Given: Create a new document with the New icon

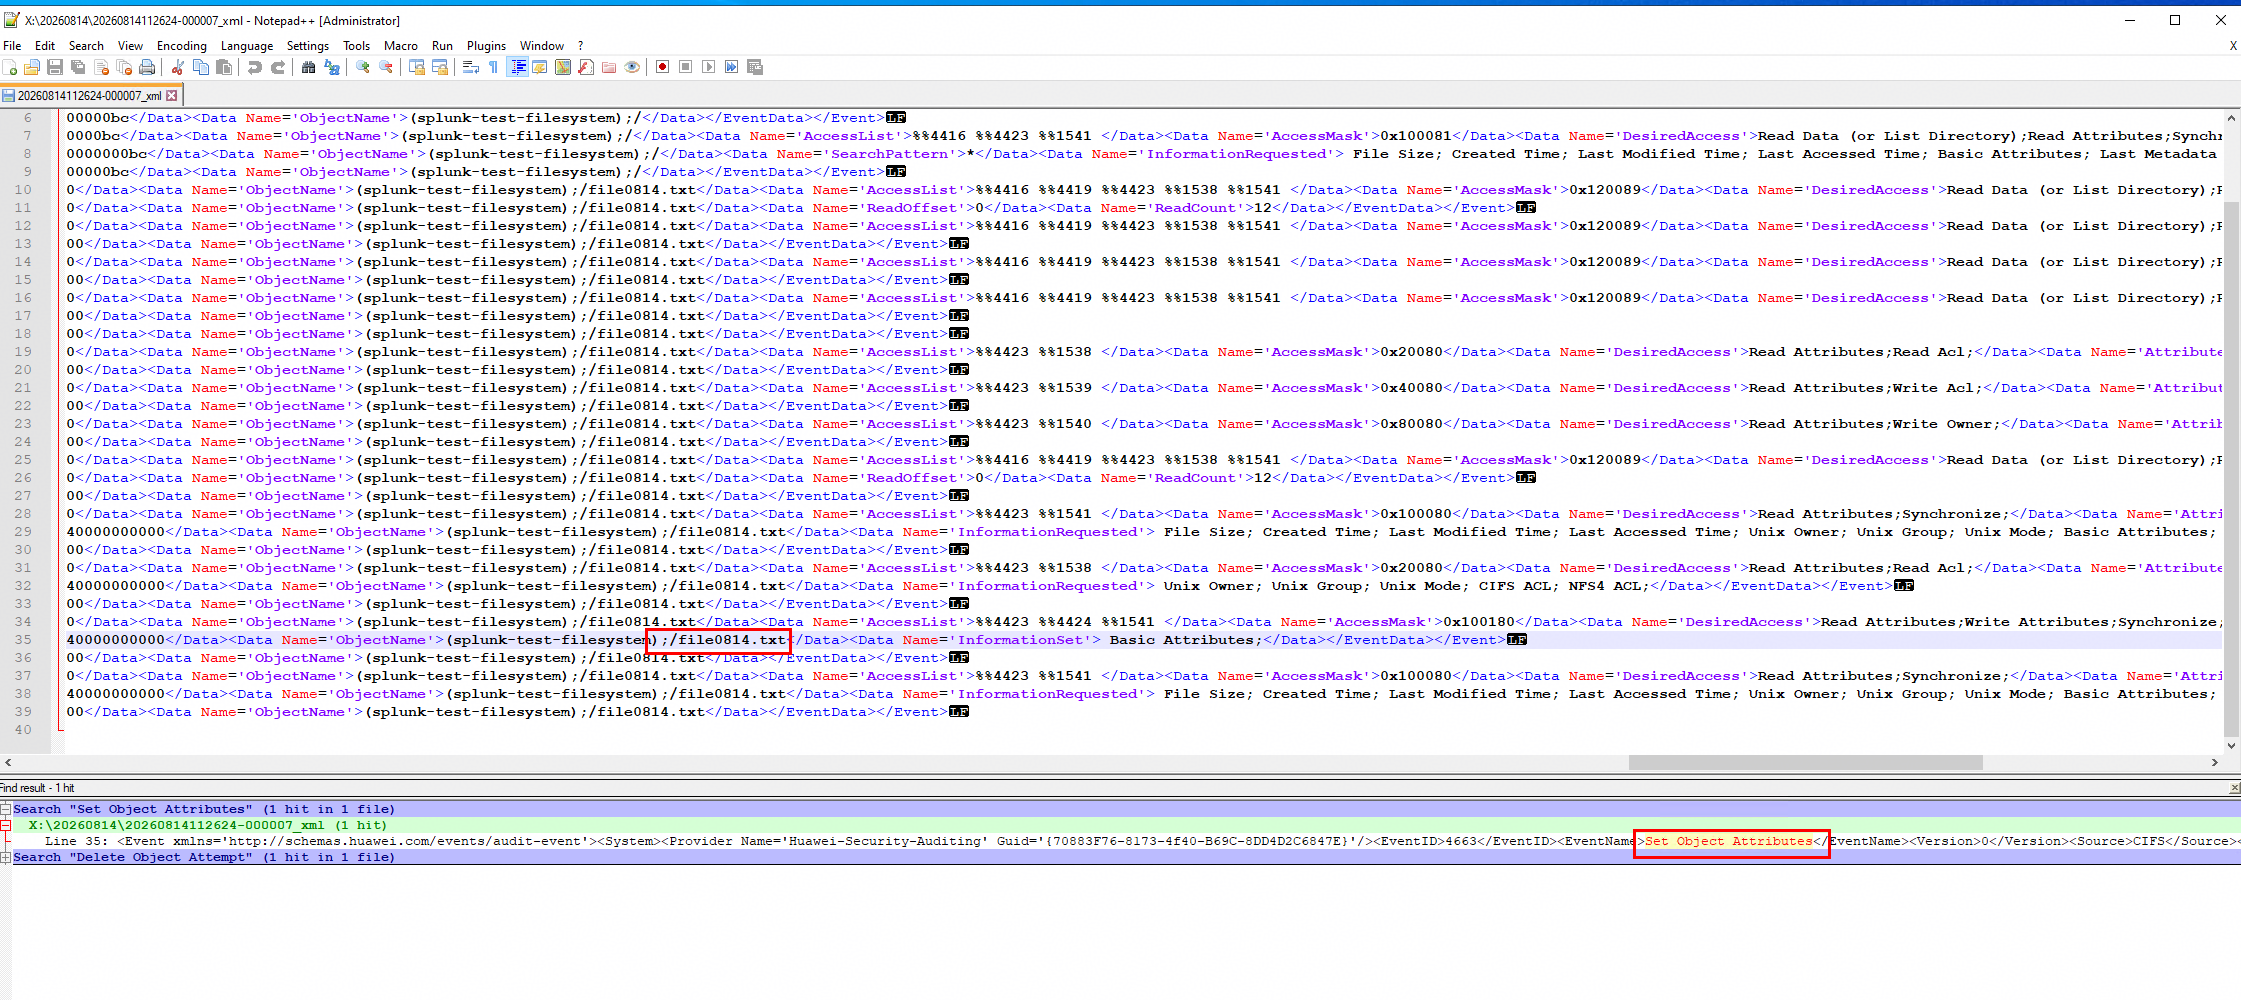Looking at the screenshot, I should click(x=10, y=67).
